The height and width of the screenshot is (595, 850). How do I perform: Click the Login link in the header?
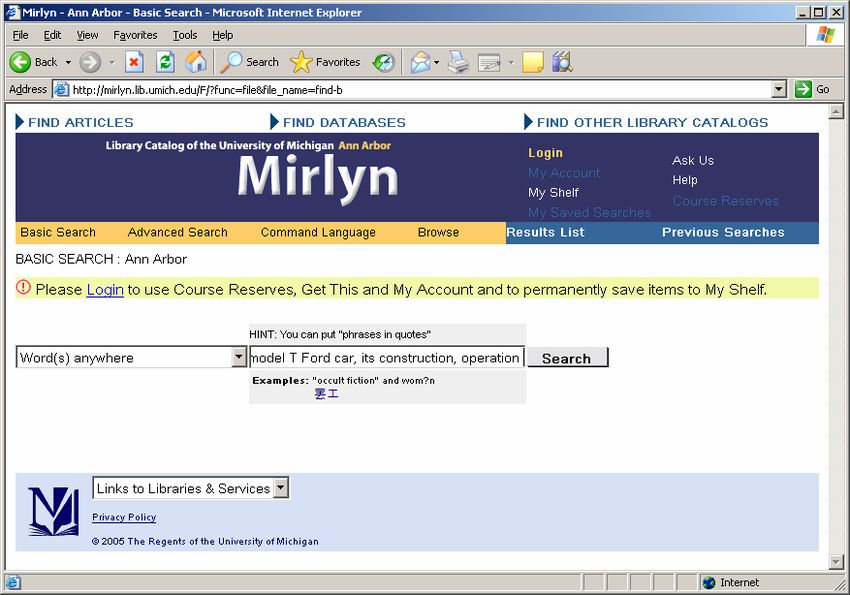545,153
